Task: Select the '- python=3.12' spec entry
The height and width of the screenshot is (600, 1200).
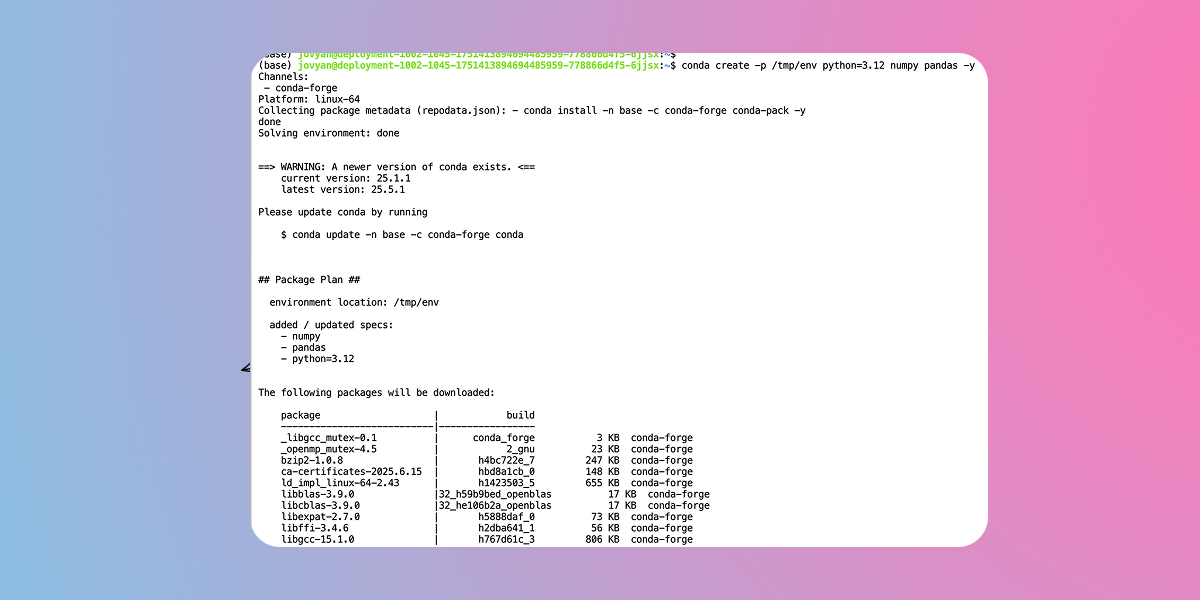Action: 318,359
